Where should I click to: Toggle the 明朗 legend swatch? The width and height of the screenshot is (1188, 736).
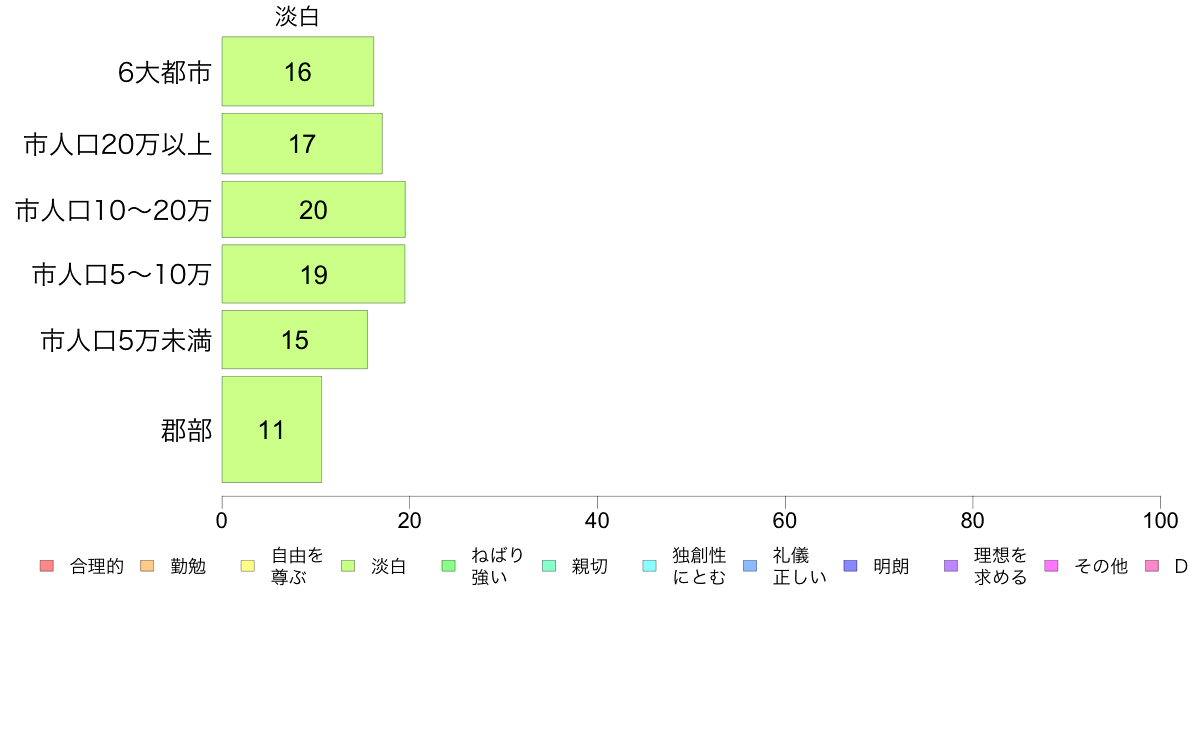coord(850,566)
